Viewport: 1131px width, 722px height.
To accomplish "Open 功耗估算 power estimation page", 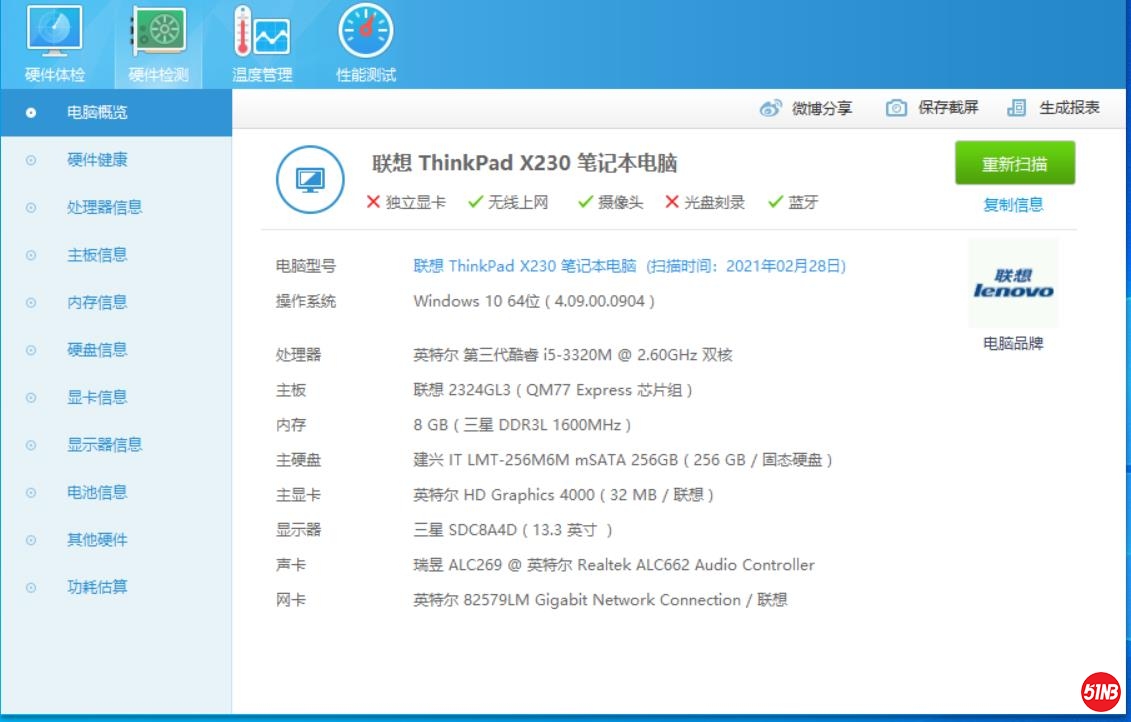I will [97, 587].
